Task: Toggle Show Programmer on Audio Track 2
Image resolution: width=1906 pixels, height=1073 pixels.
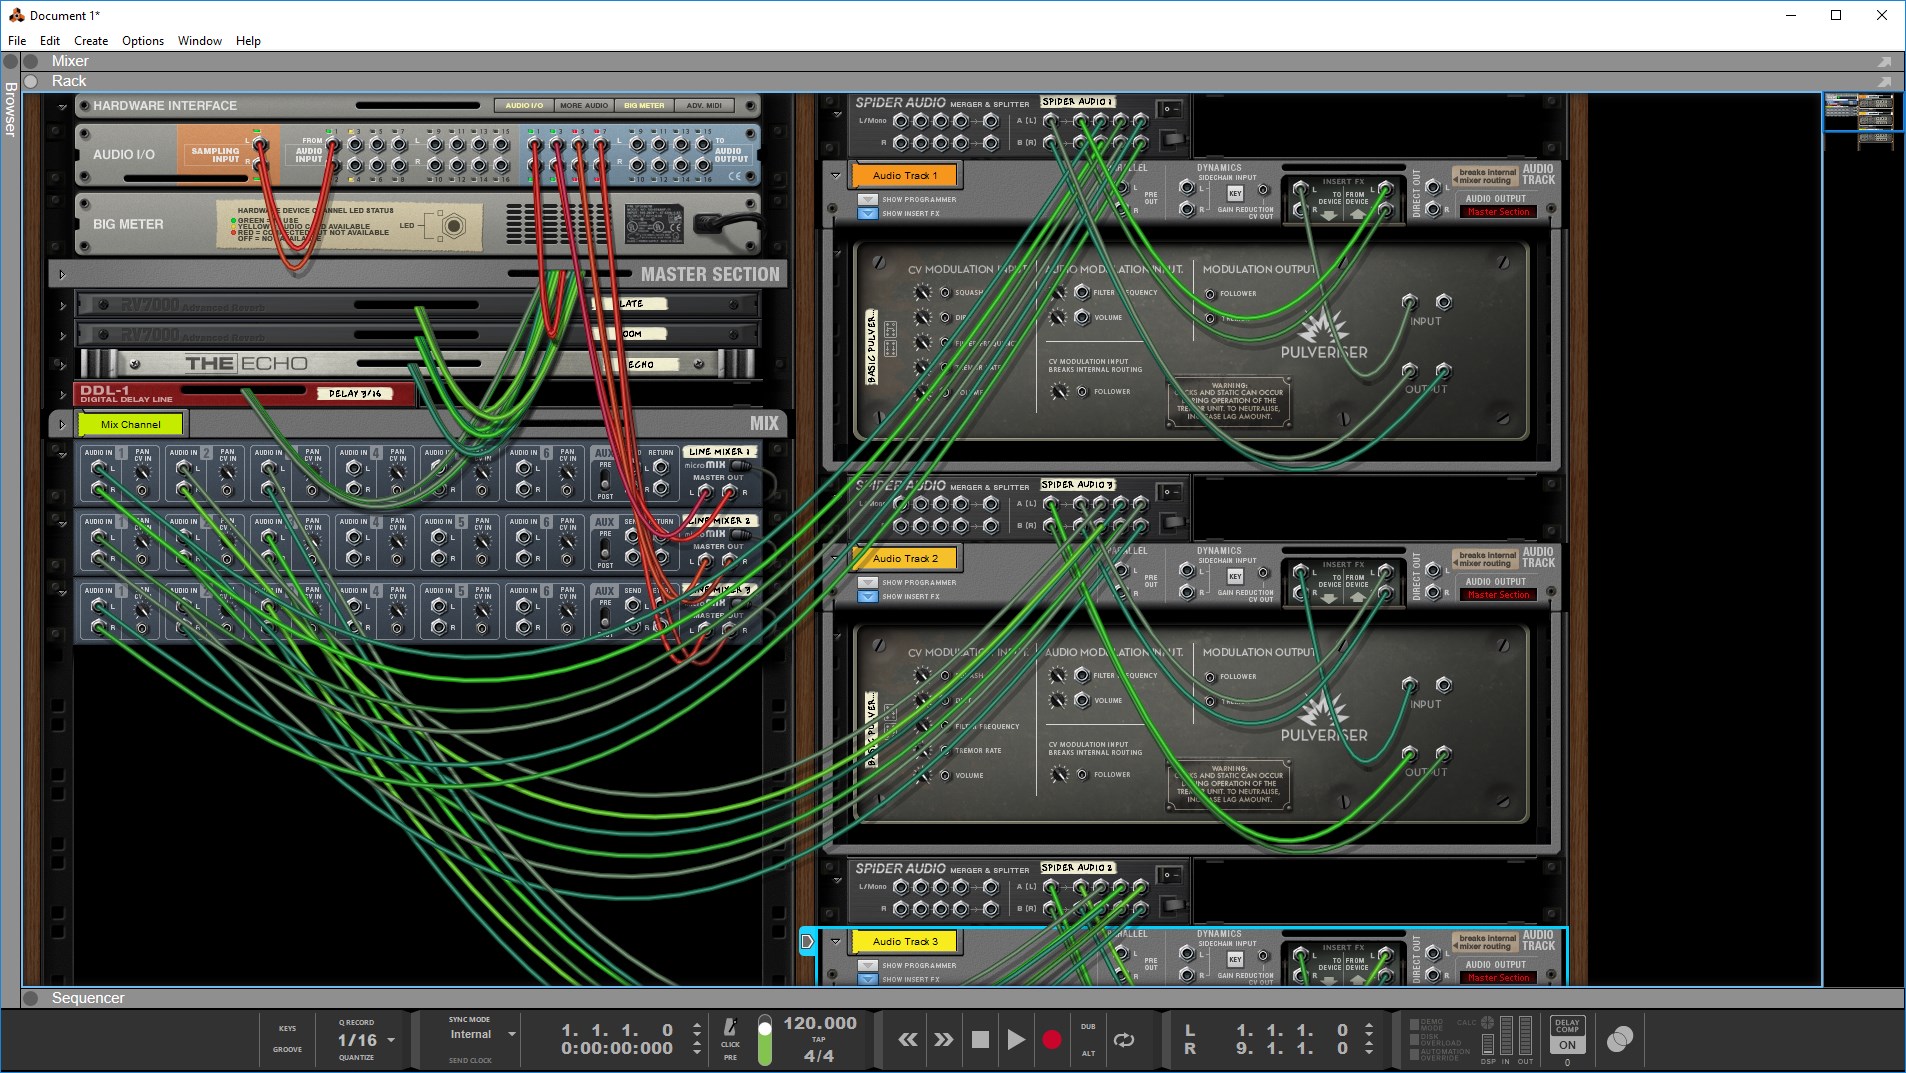Action: coord(868,582)
